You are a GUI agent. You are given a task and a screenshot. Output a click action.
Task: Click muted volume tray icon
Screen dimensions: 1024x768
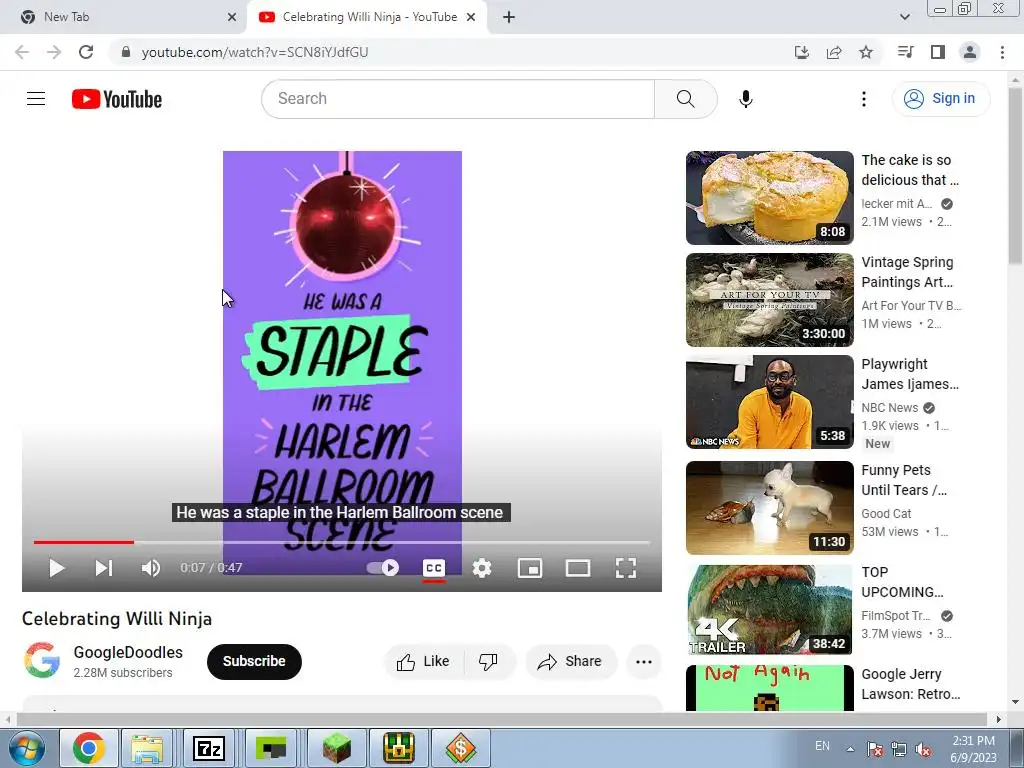pyautogui.click(x=923, y=749)
